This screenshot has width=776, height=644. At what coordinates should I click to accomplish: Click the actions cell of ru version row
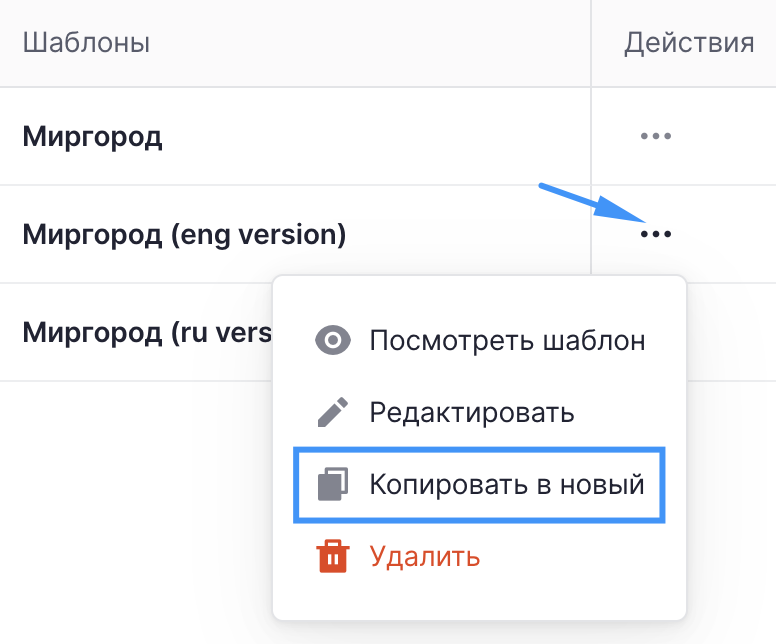(x=731, y=332)
